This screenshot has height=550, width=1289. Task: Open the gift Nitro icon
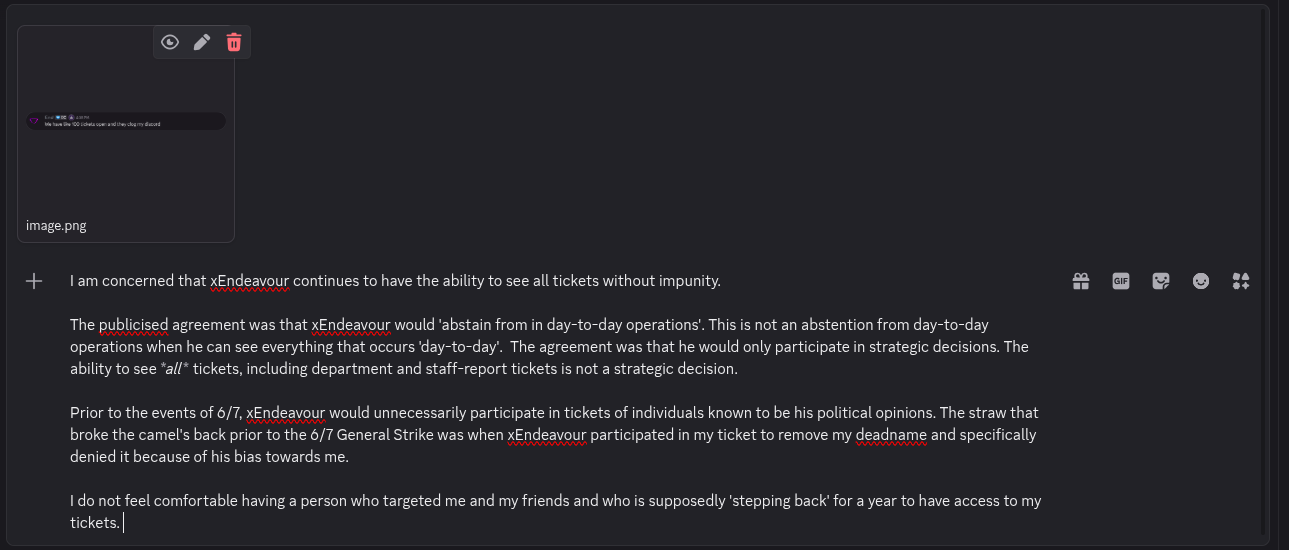tap(1081, 281)
